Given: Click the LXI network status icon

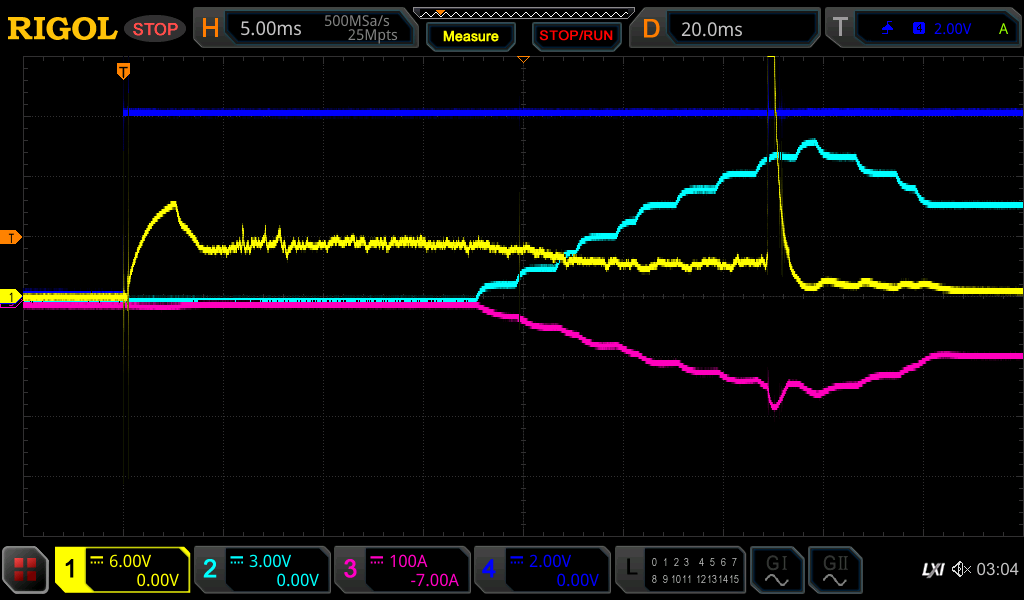Looking at the screenshot, I should click(x=932, y=569).
